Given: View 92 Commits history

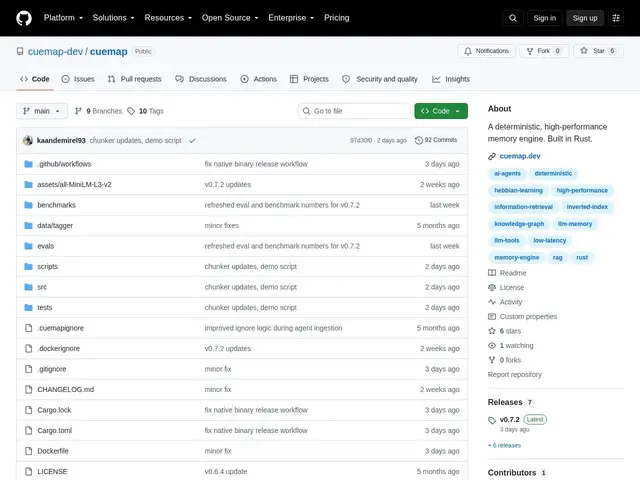Looking at the screenshot, I should 436,140.
